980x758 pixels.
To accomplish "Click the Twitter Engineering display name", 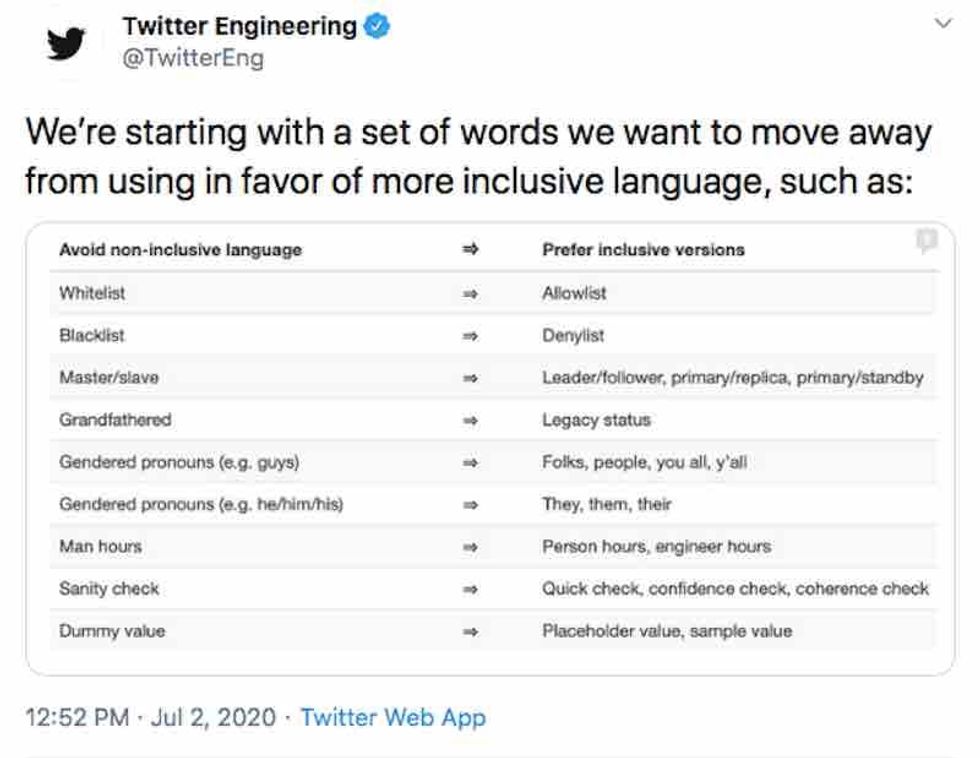I will (x=239, y=27).
